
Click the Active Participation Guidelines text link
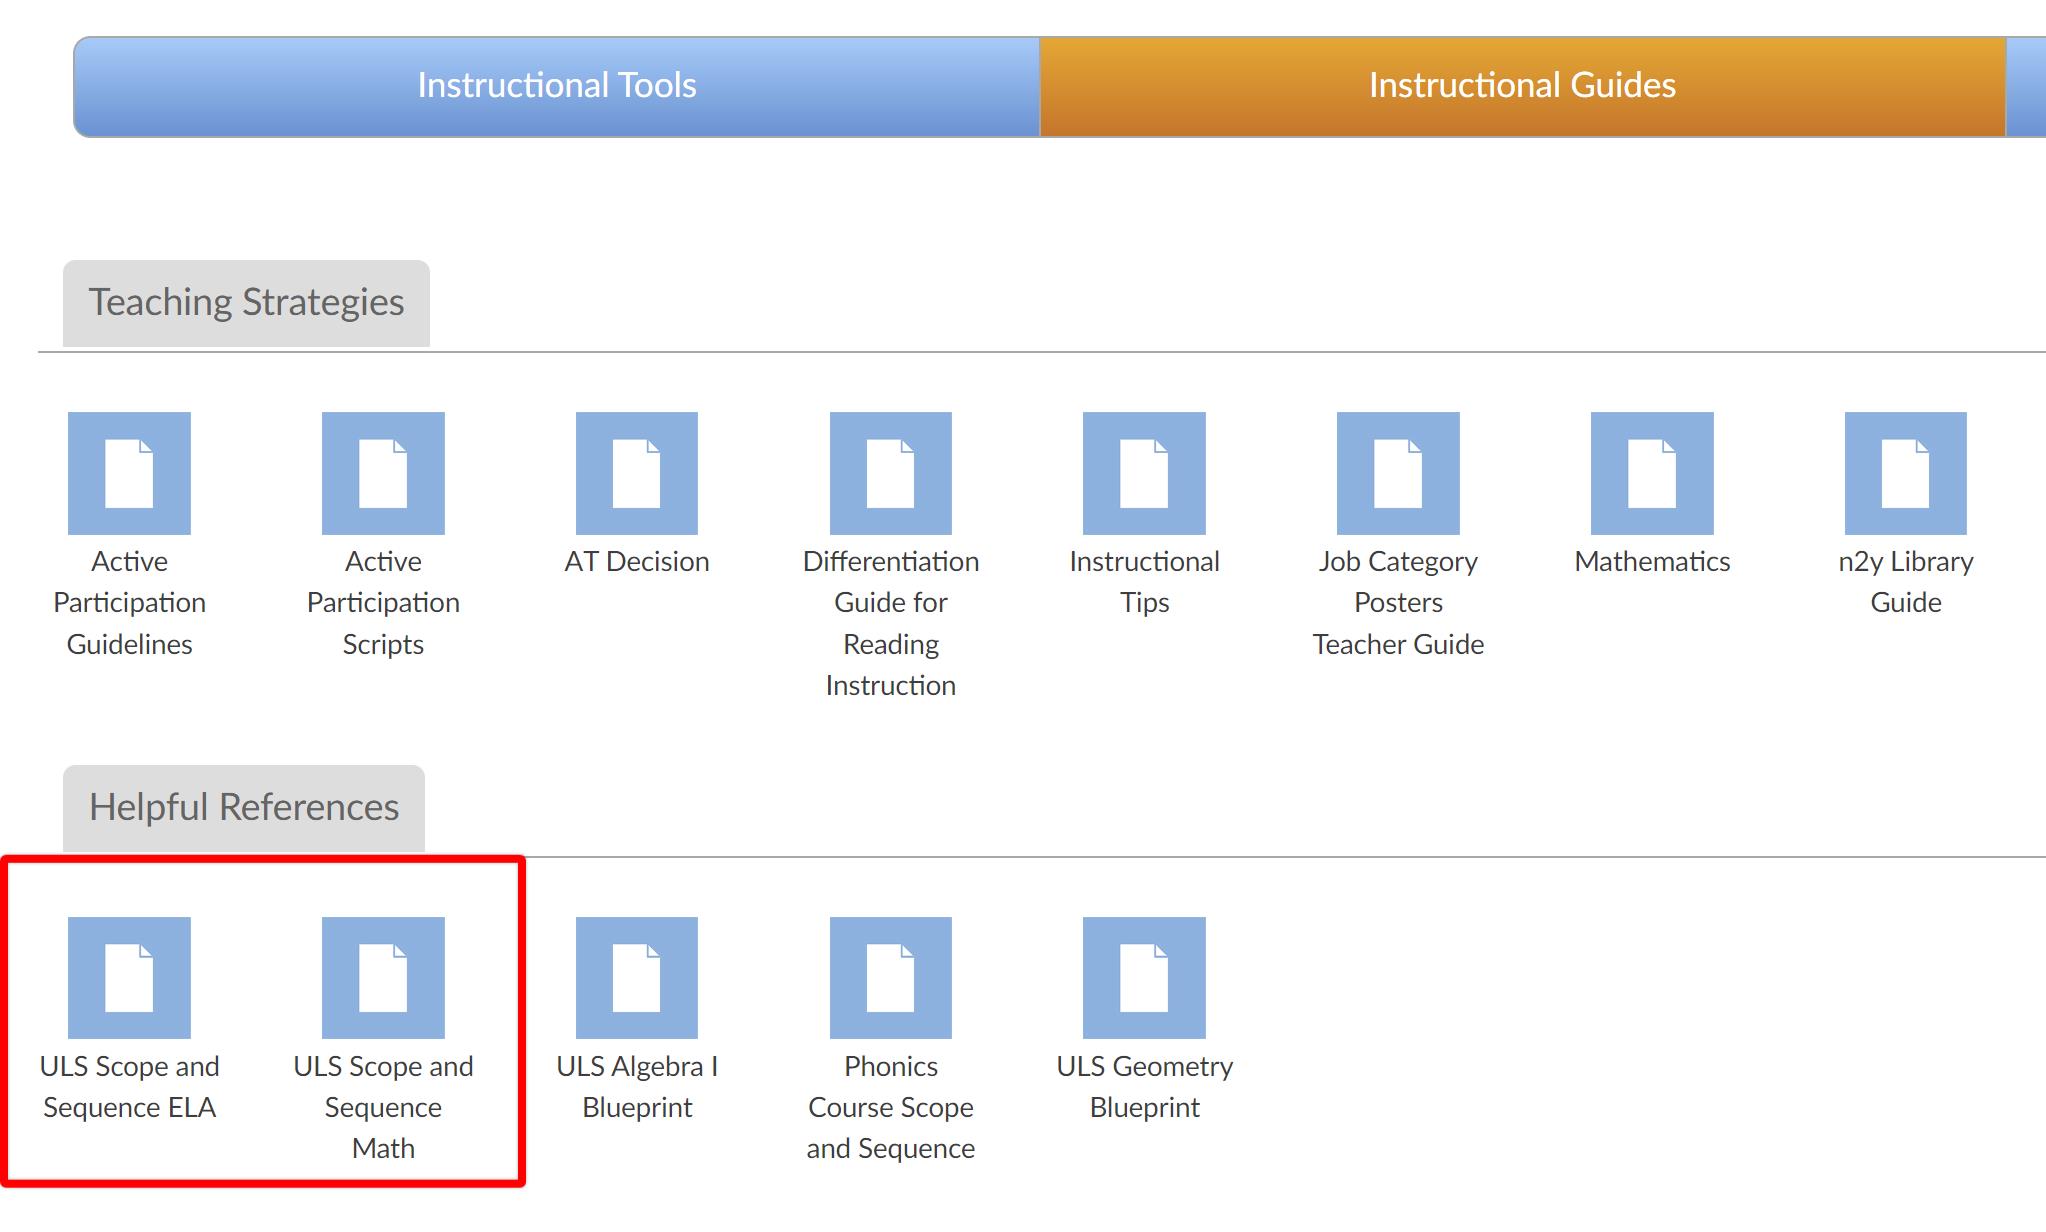[x=129, y=603]
